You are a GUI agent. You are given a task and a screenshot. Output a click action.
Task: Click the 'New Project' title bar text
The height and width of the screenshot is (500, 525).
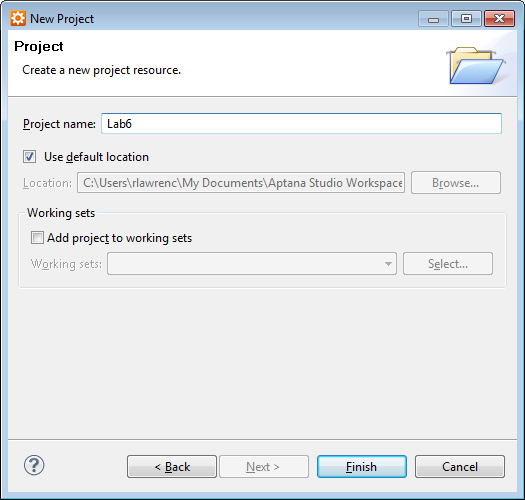click(x=62, y=19)
